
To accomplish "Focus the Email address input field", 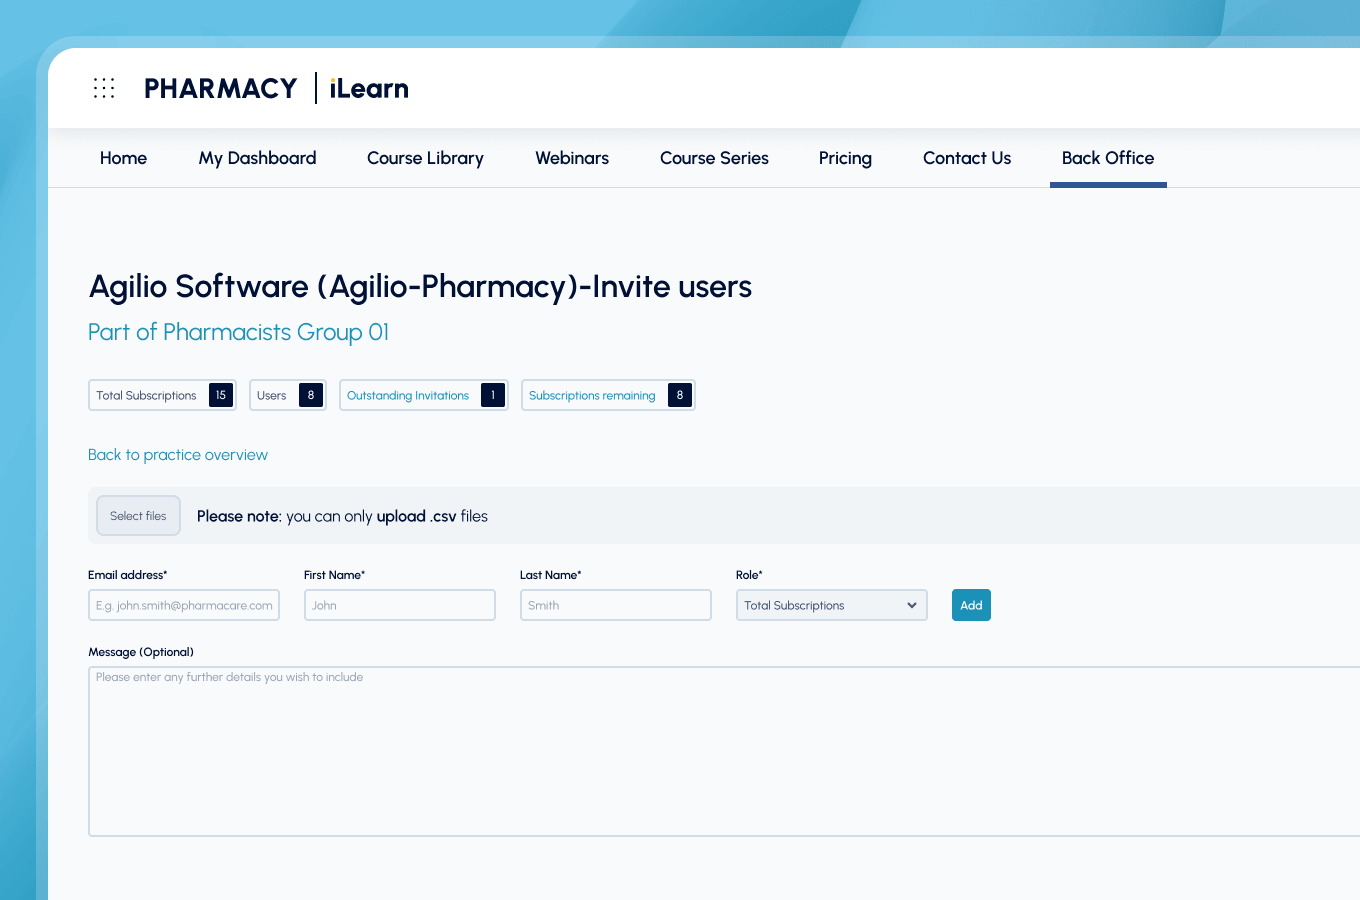I will pos(184,605).
